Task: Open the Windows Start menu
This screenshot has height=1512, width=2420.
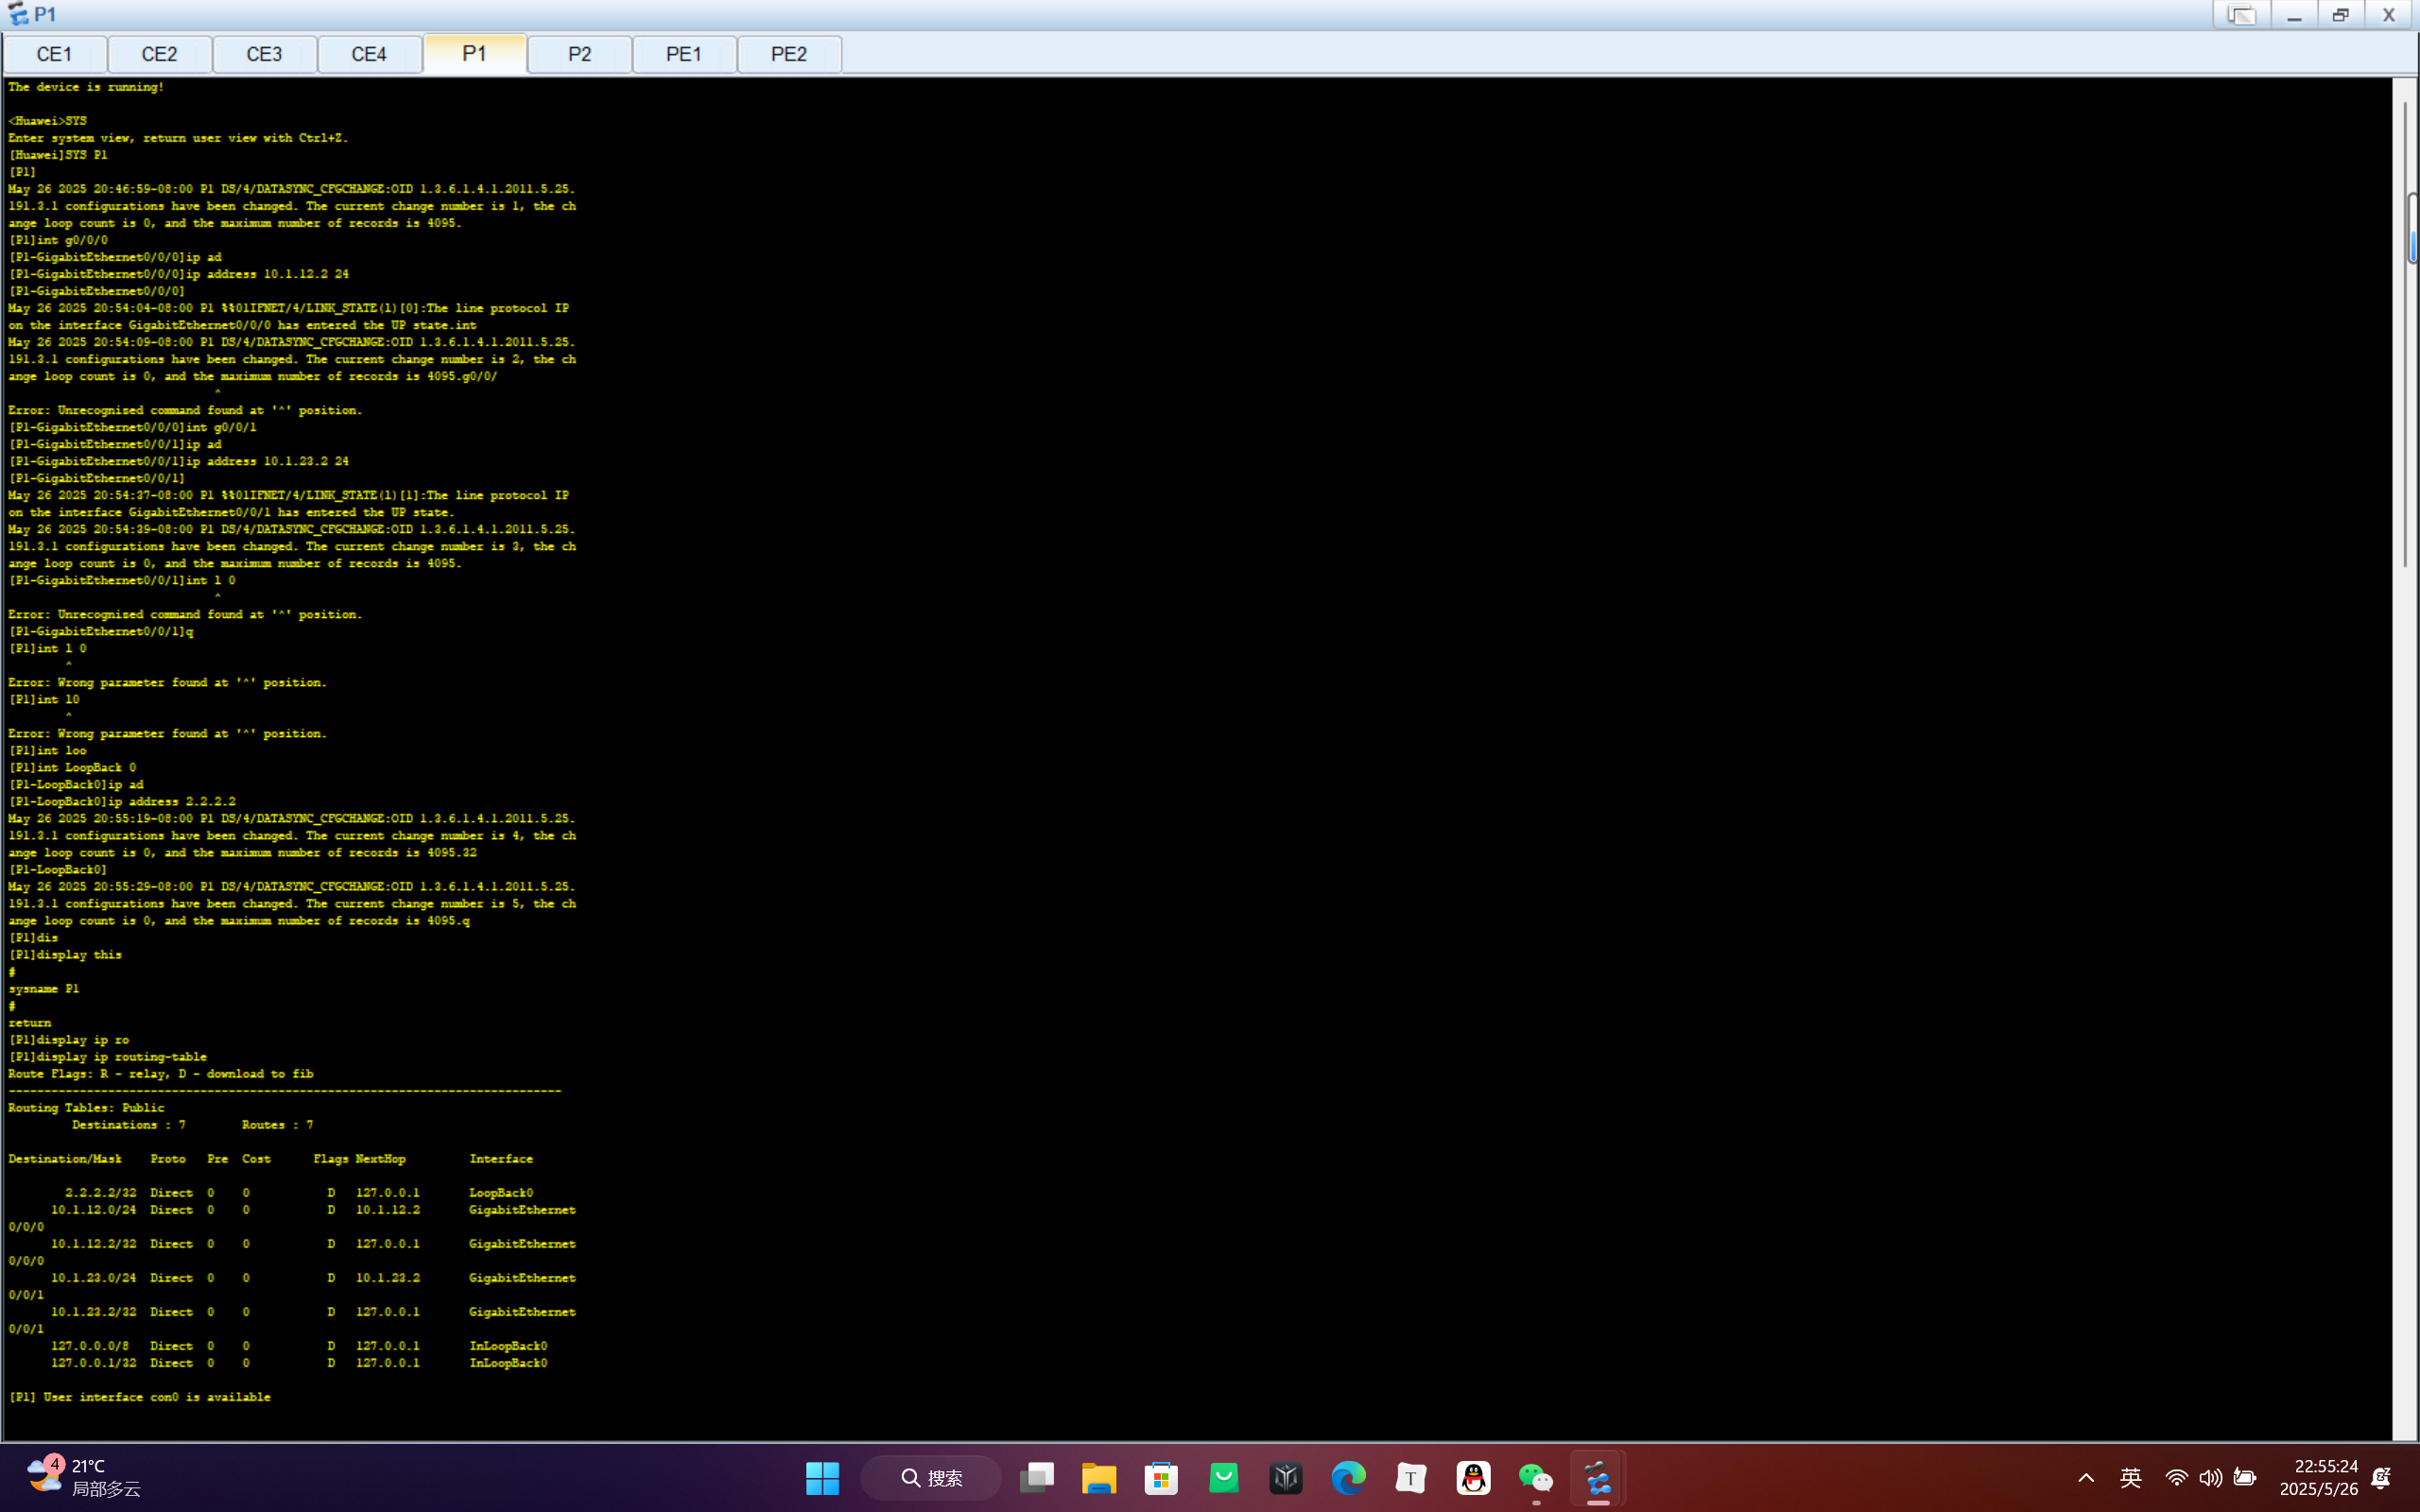Action: pos(822,1478)
